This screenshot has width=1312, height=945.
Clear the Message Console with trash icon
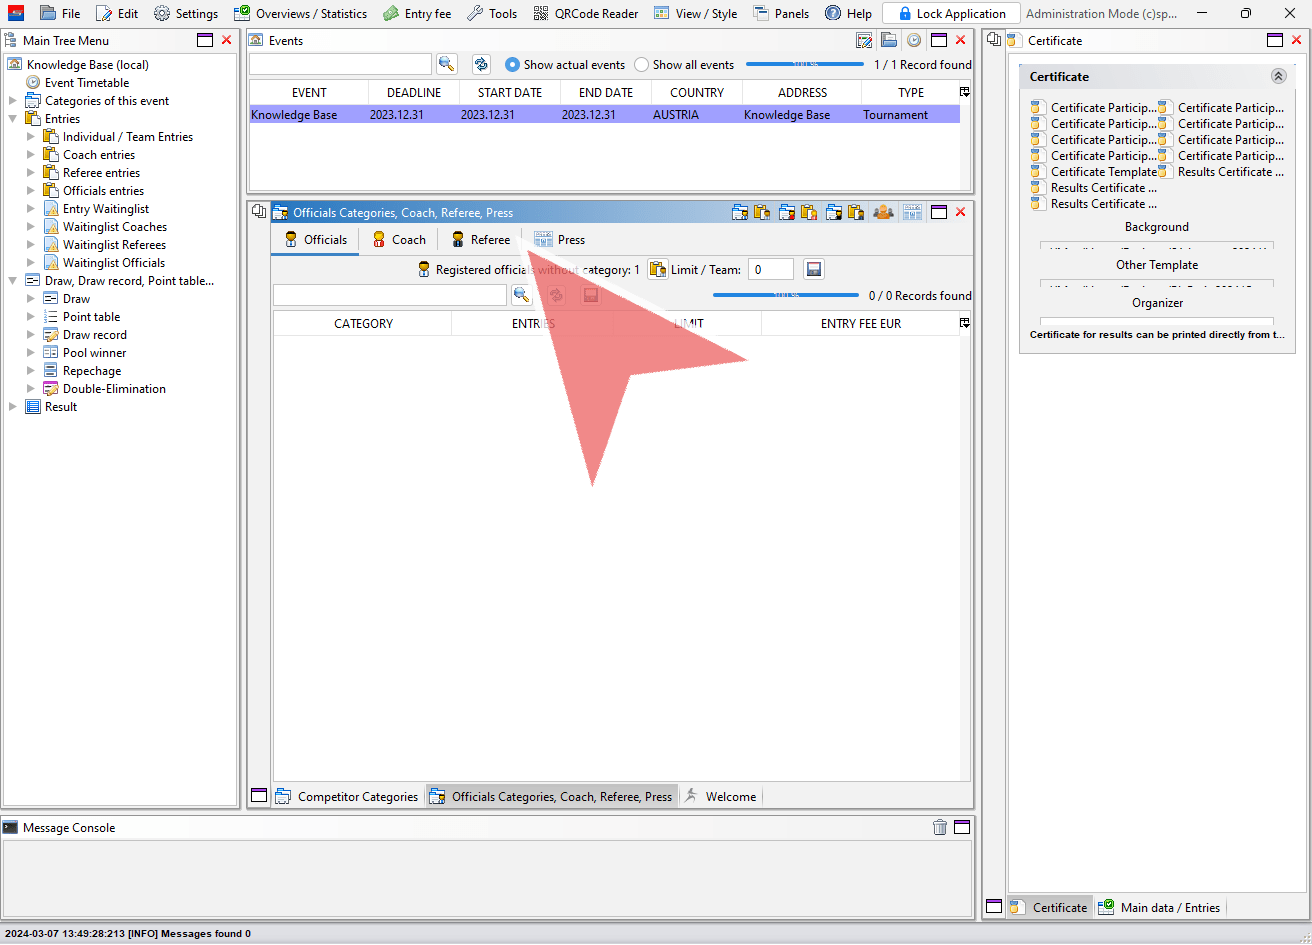click(940, 827)
